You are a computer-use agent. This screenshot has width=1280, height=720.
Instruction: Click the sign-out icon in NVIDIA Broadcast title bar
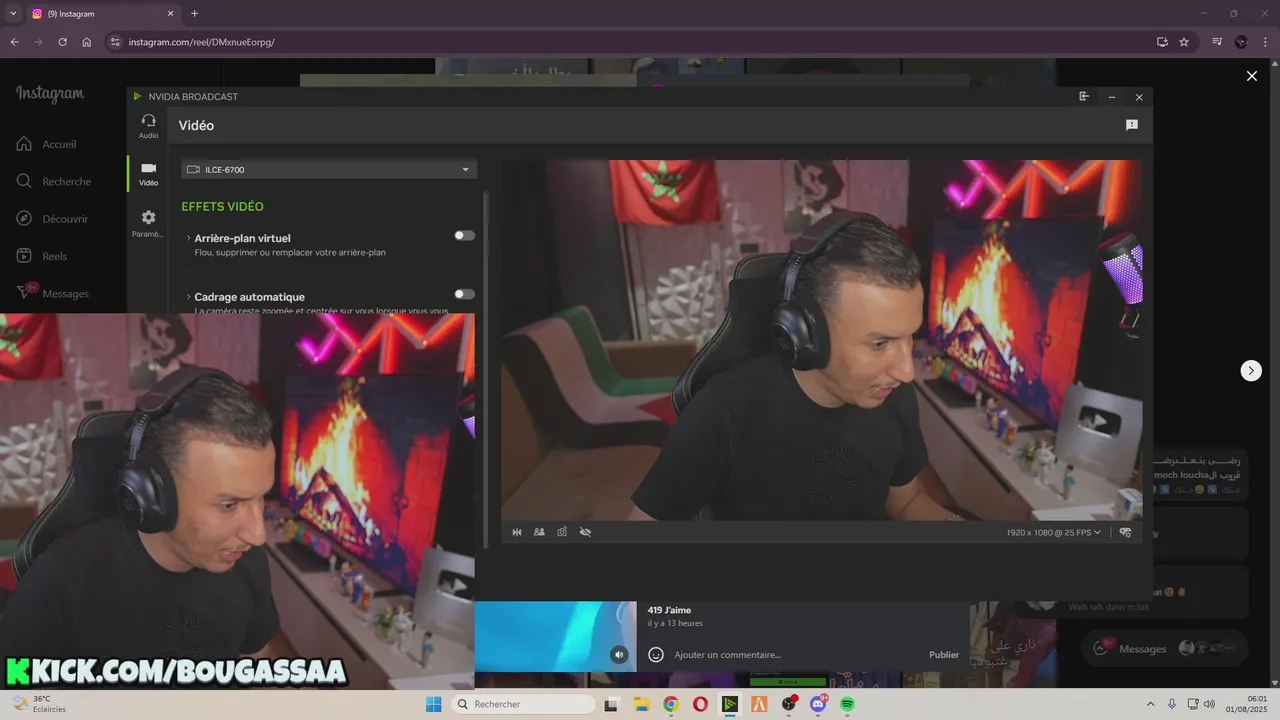point(1084,97)
